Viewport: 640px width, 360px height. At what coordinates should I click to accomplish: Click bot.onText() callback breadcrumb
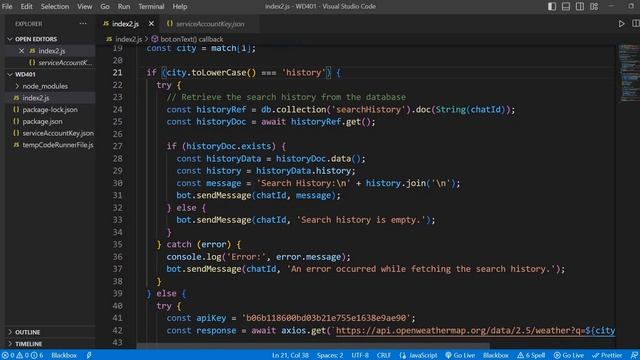coord(191,39)
